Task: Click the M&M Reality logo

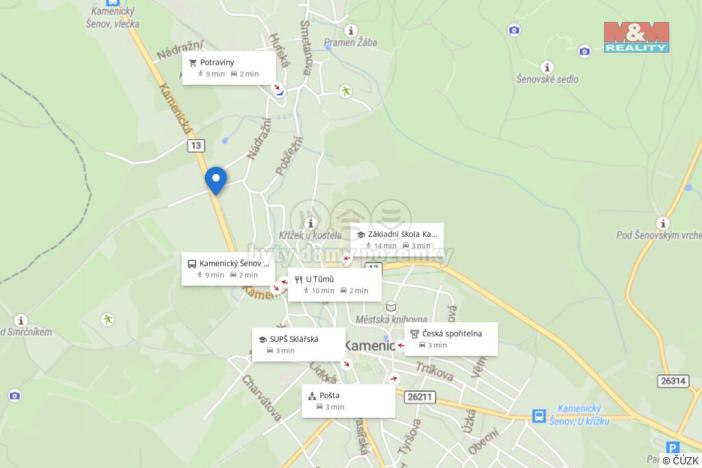Action: (x=636, y=37)
